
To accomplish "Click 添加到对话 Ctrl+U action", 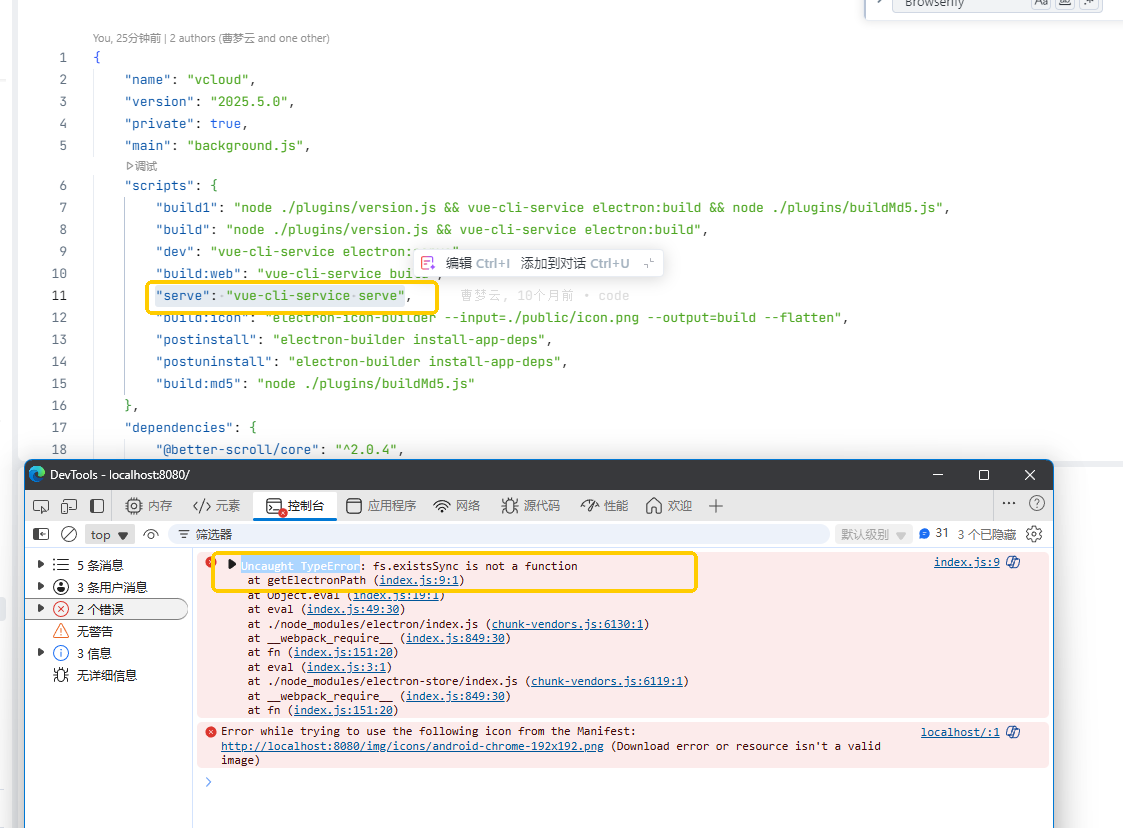I will 574,264.
